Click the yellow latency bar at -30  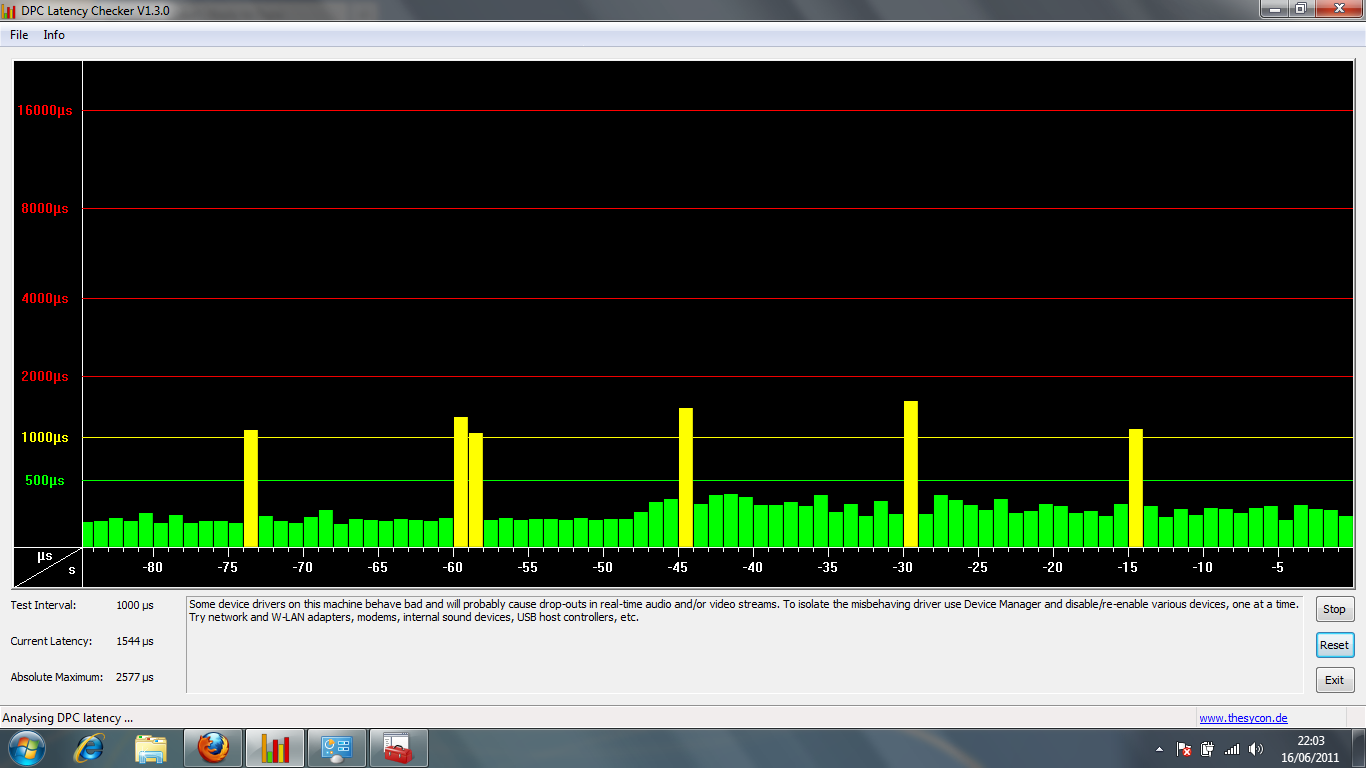point(911,474)
